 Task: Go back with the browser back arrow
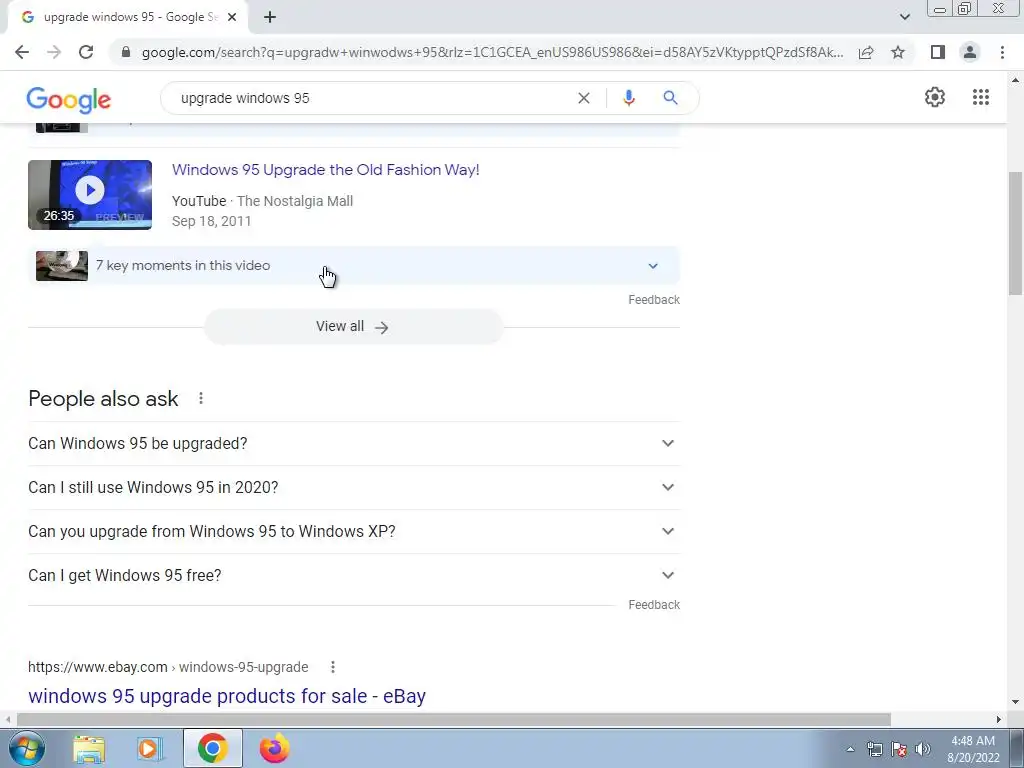(22, 52)
